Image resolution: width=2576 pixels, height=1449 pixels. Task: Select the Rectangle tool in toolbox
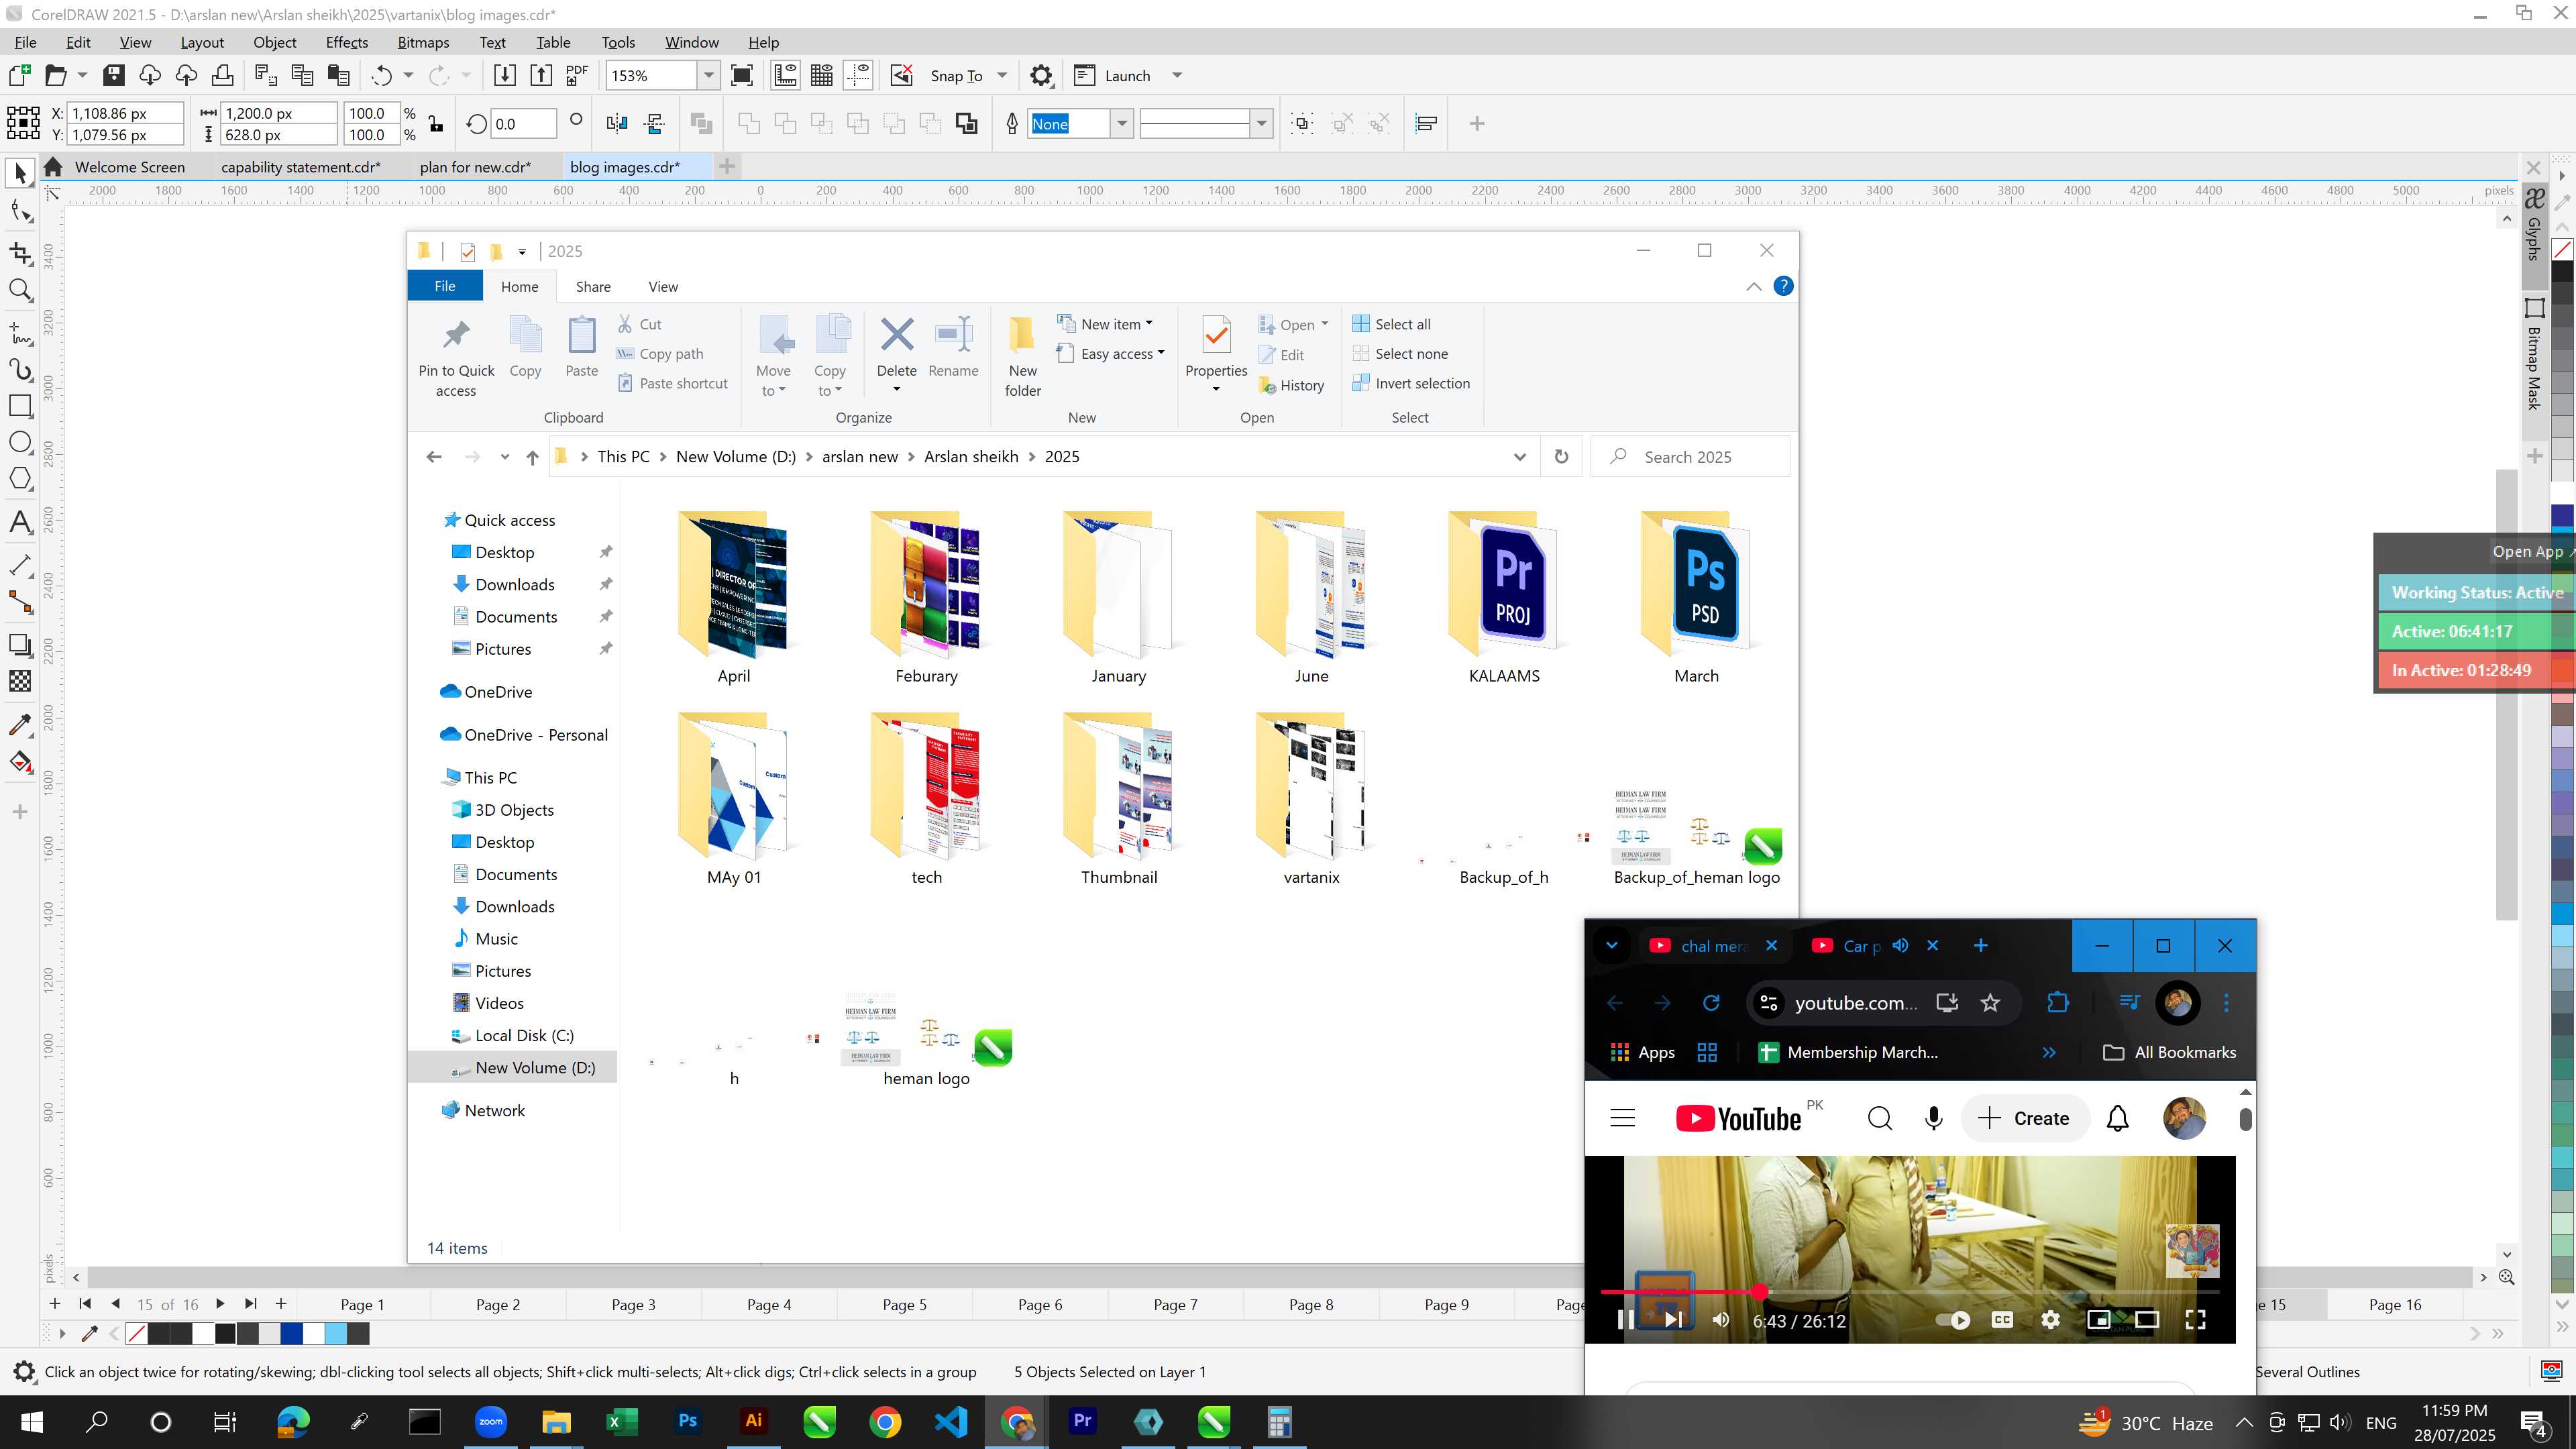coord(20,406)
